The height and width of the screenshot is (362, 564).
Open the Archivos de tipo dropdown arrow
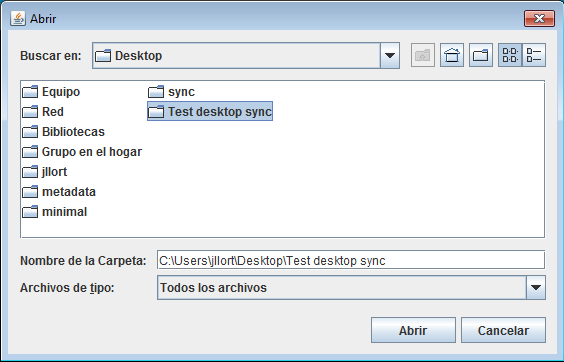pos(536,288)
